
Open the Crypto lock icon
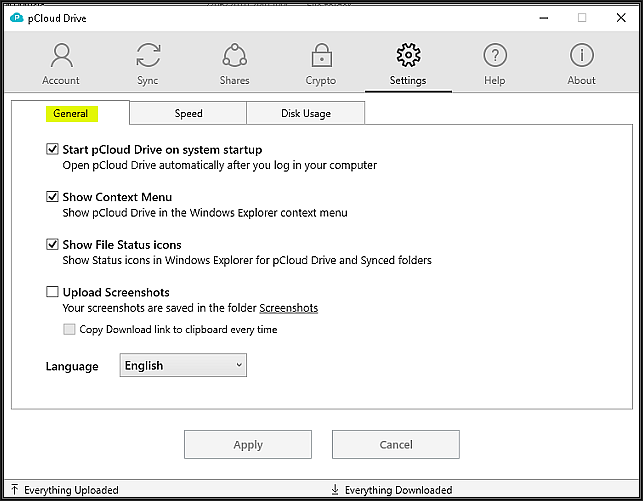coord(322,55)
